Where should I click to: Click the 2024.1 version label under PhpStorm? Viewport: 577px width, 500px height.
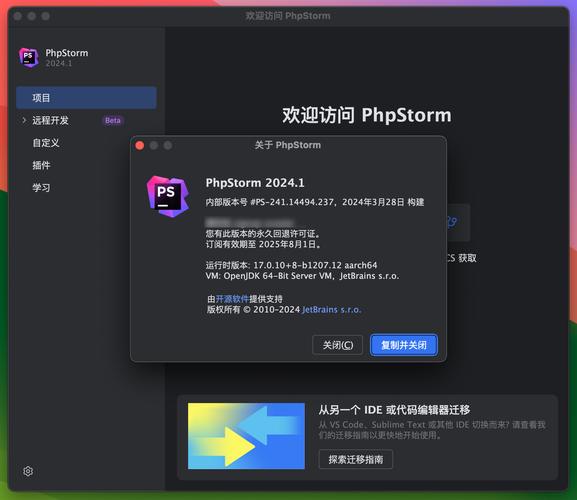pyautogui.click(x=59, y=63)
